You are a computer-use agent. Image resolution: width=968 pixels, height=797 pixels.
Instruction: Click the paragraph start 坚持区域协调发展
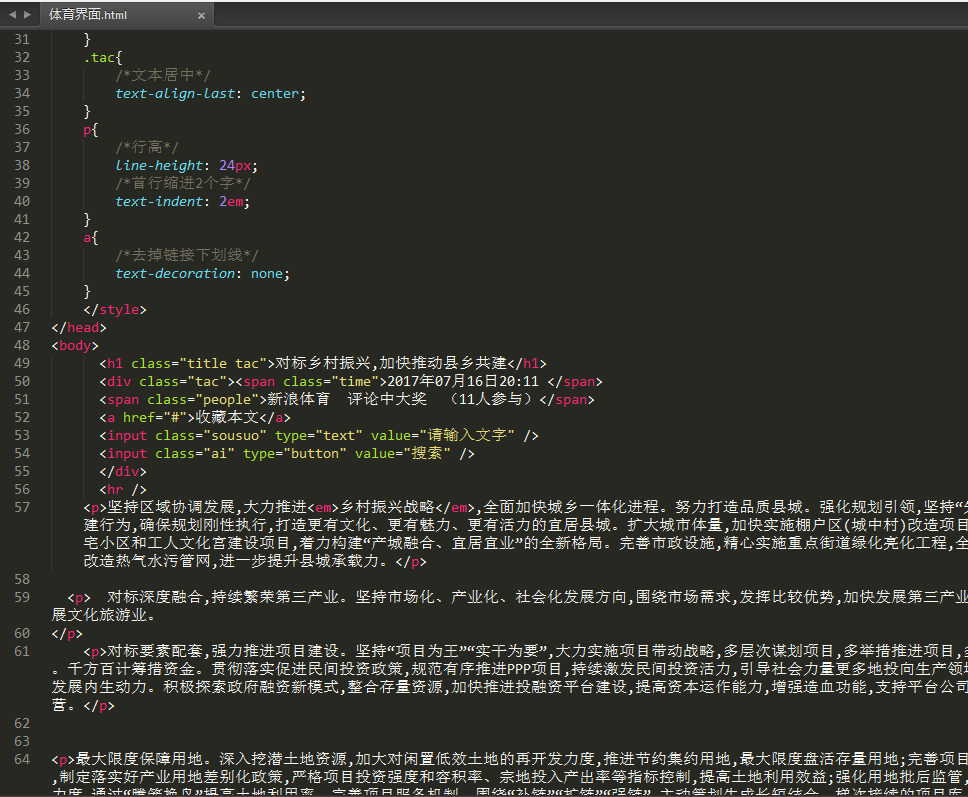point(171,507)
